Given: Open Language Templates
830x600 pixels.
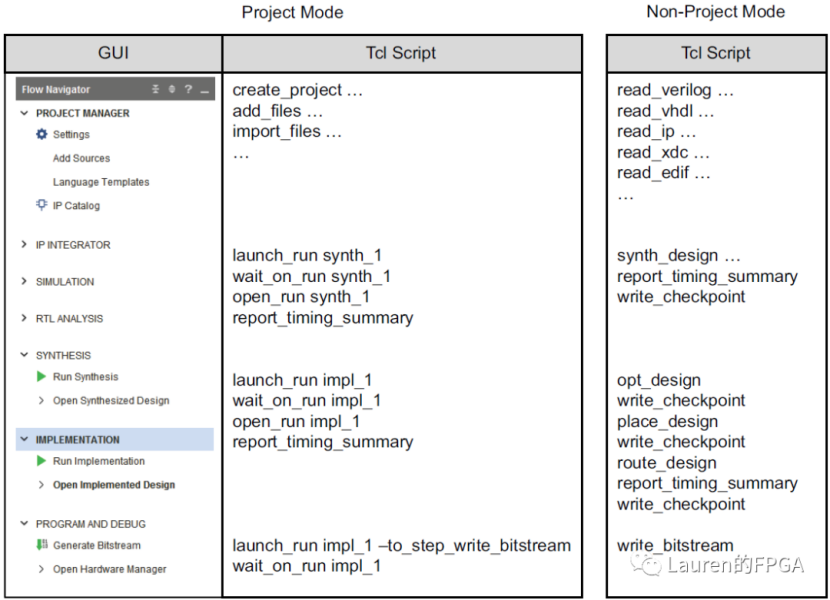Looking at the screenshot, I should click(x=101, y=182).
